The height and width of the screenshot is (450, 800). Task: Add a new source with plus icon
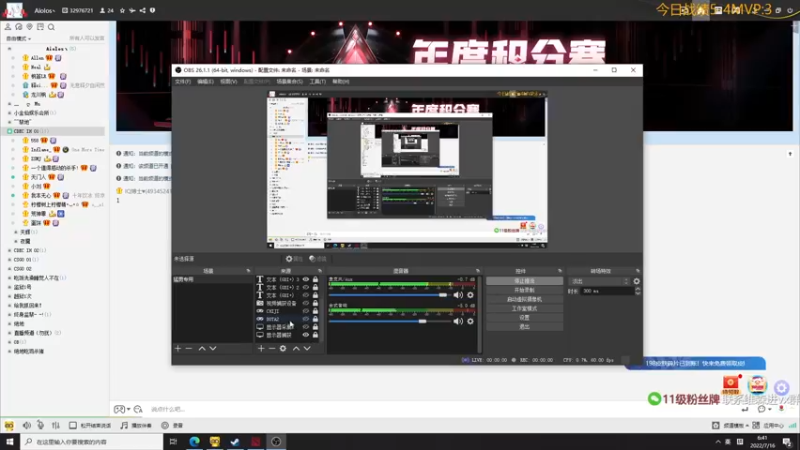coord(261,348)
